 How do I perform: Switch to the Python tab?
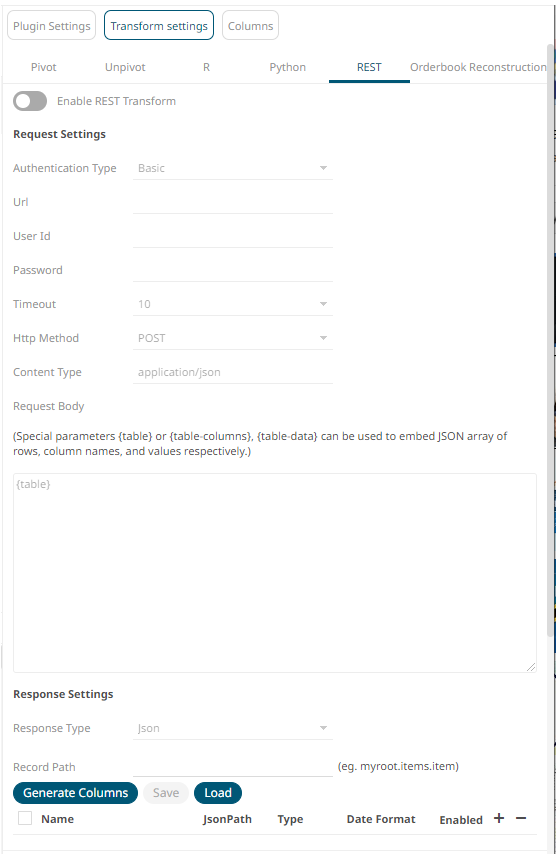(288, 67)
